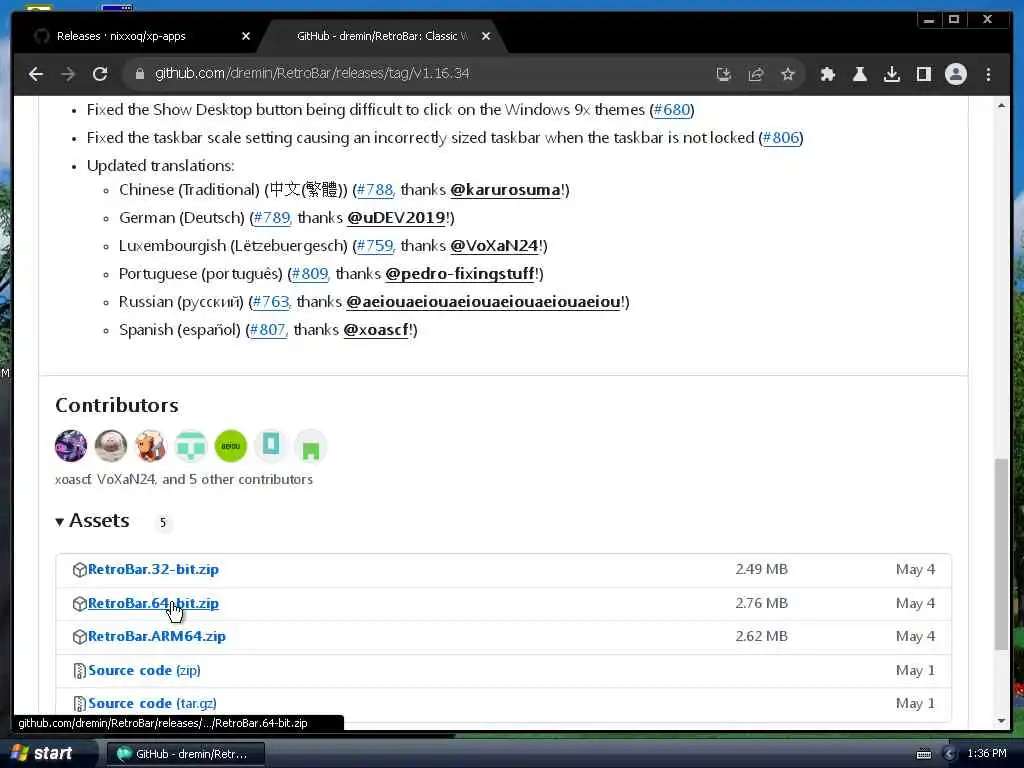Close the Releases nixxoq/xp-apps tab
This screenshot has height=768, width=1024.
tap(246, 36)
